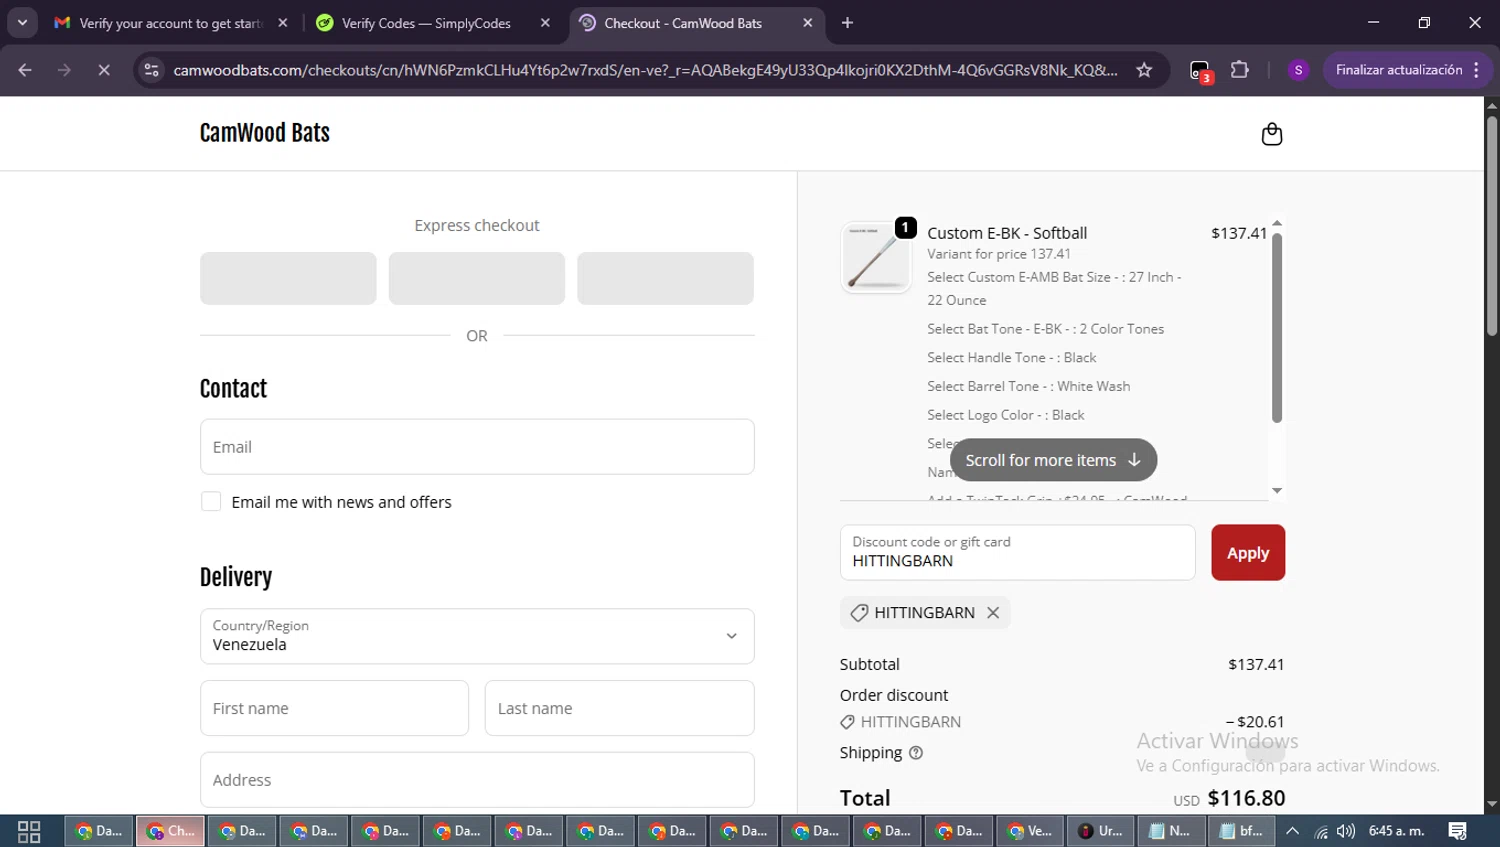
Task: Click the address bar URL
Action: (645, 70)
